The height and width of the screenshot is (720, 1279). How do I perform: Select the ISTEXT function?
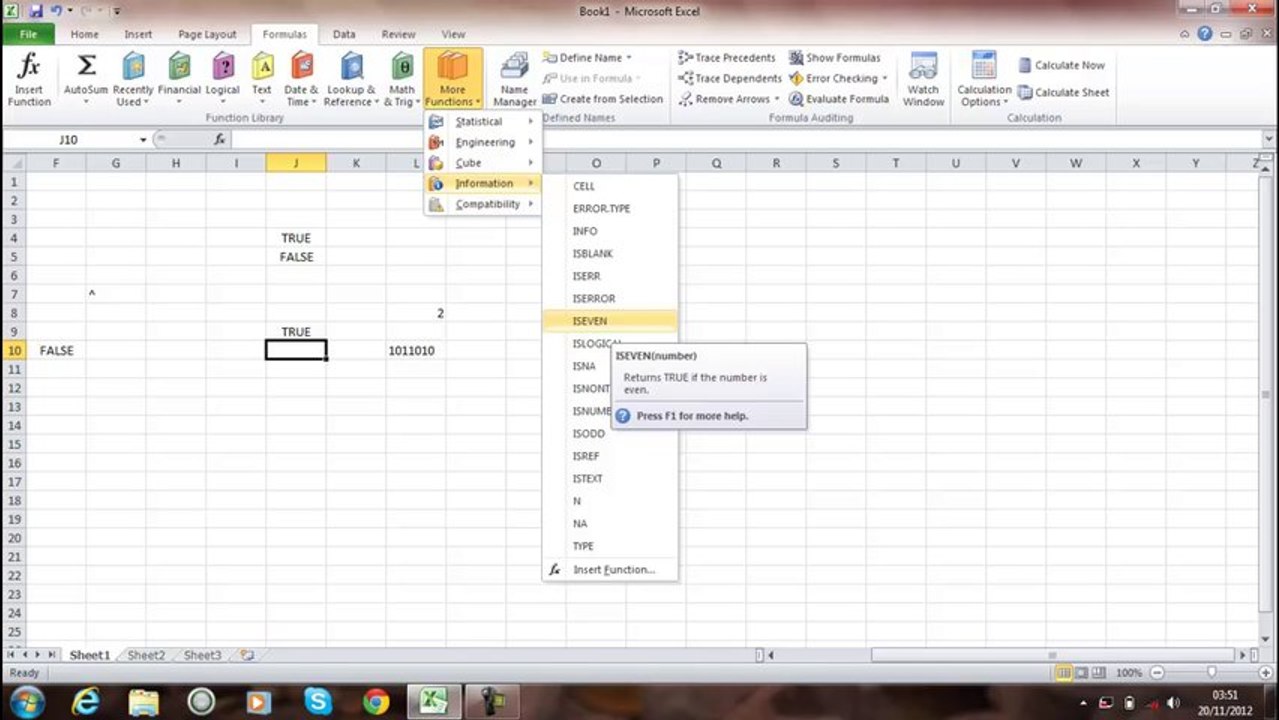[x=610, y=478]
